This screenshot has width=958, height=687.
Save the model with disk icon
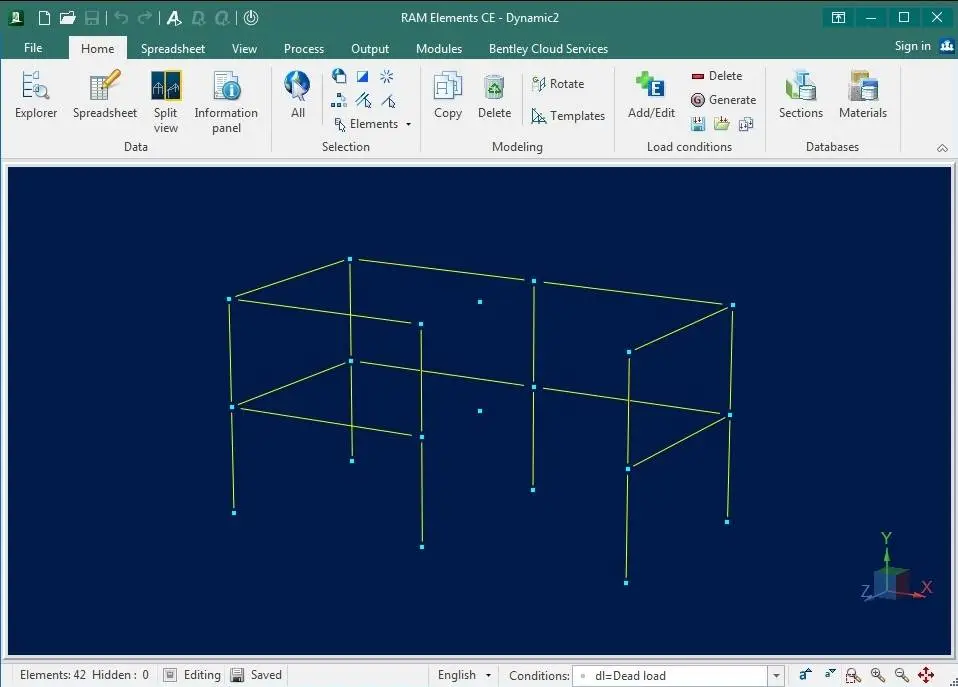pyautogui.click(x=92, y=18)
